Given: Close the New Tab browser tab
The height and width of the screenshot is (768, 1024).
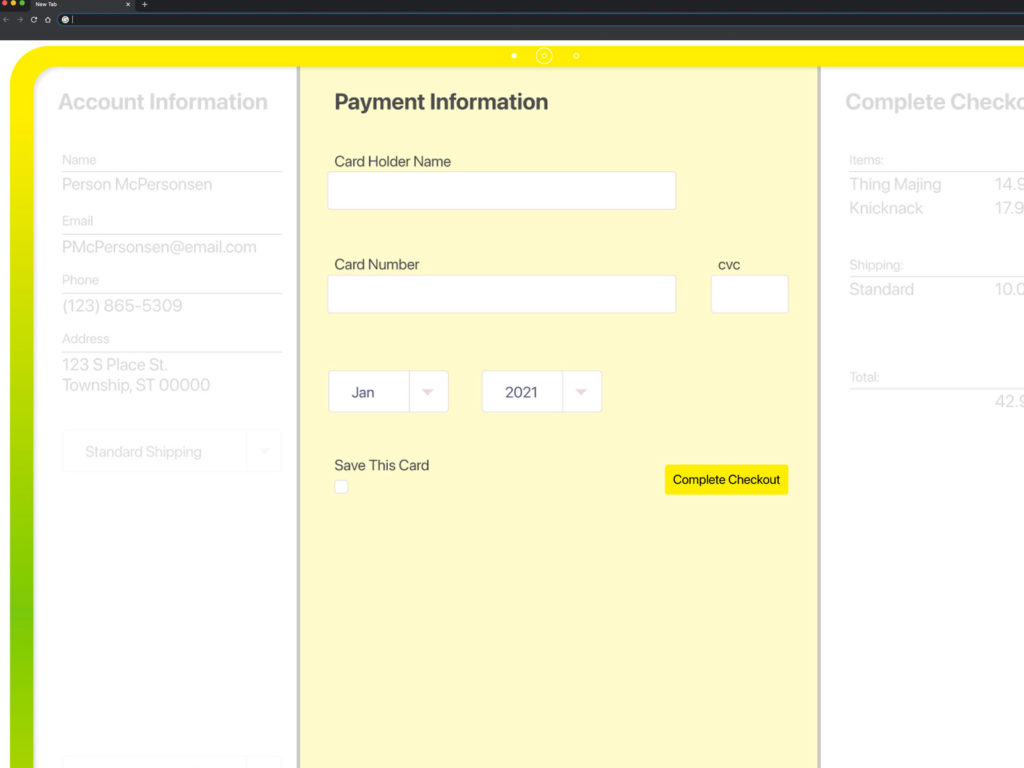Looking at the screenshot, I should tap(128, 5).
